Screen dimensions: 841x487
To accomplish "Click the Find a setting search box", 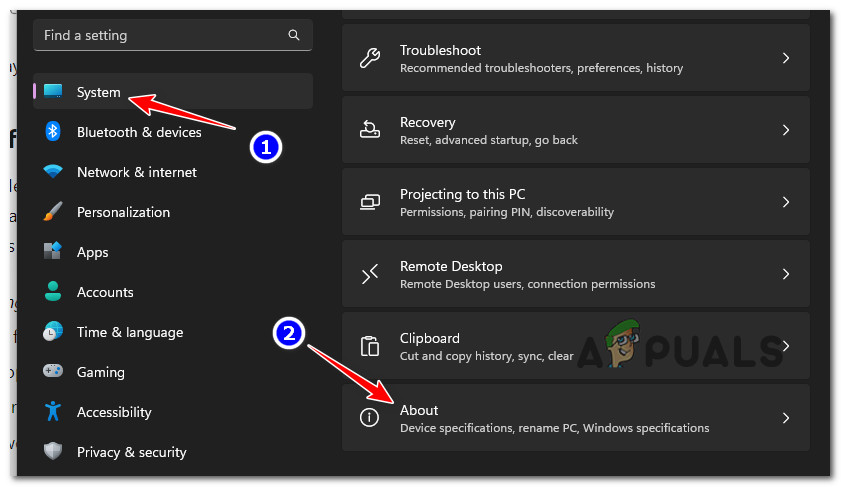I will coord(160,35).
